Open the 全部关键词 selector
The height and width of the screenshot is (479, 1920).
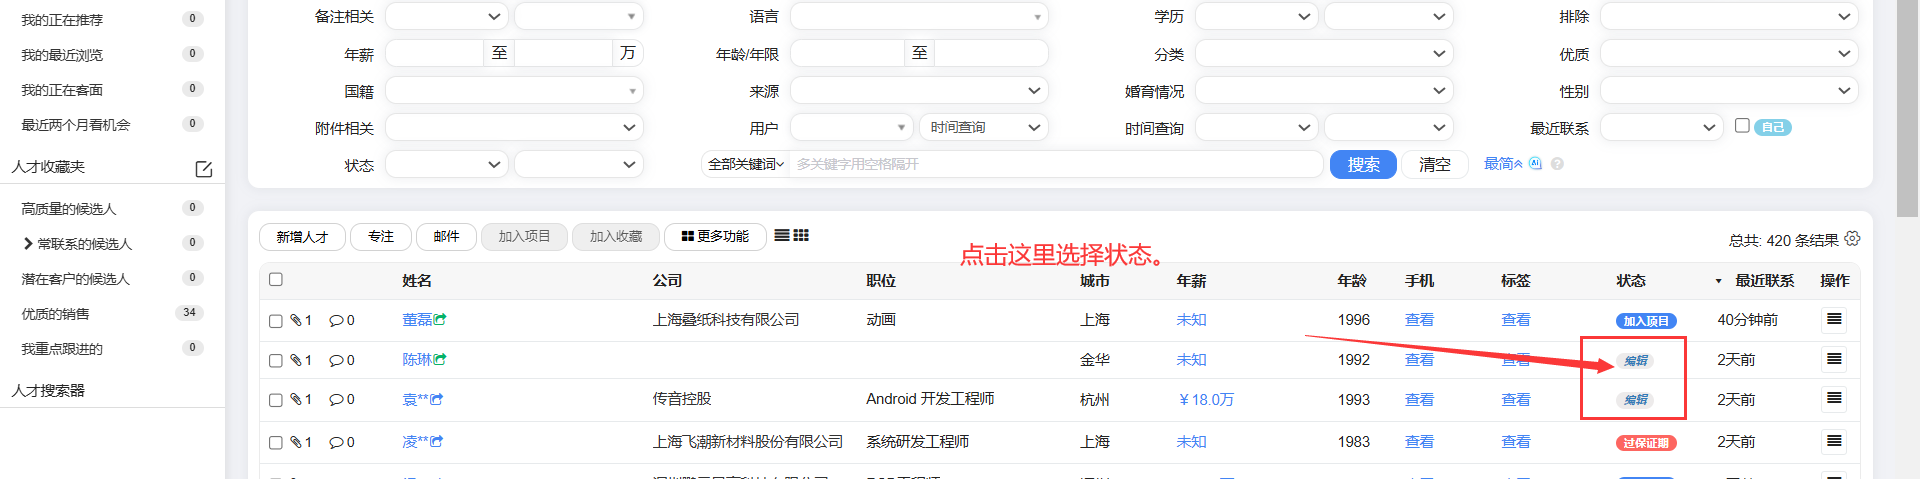point(746,164)
